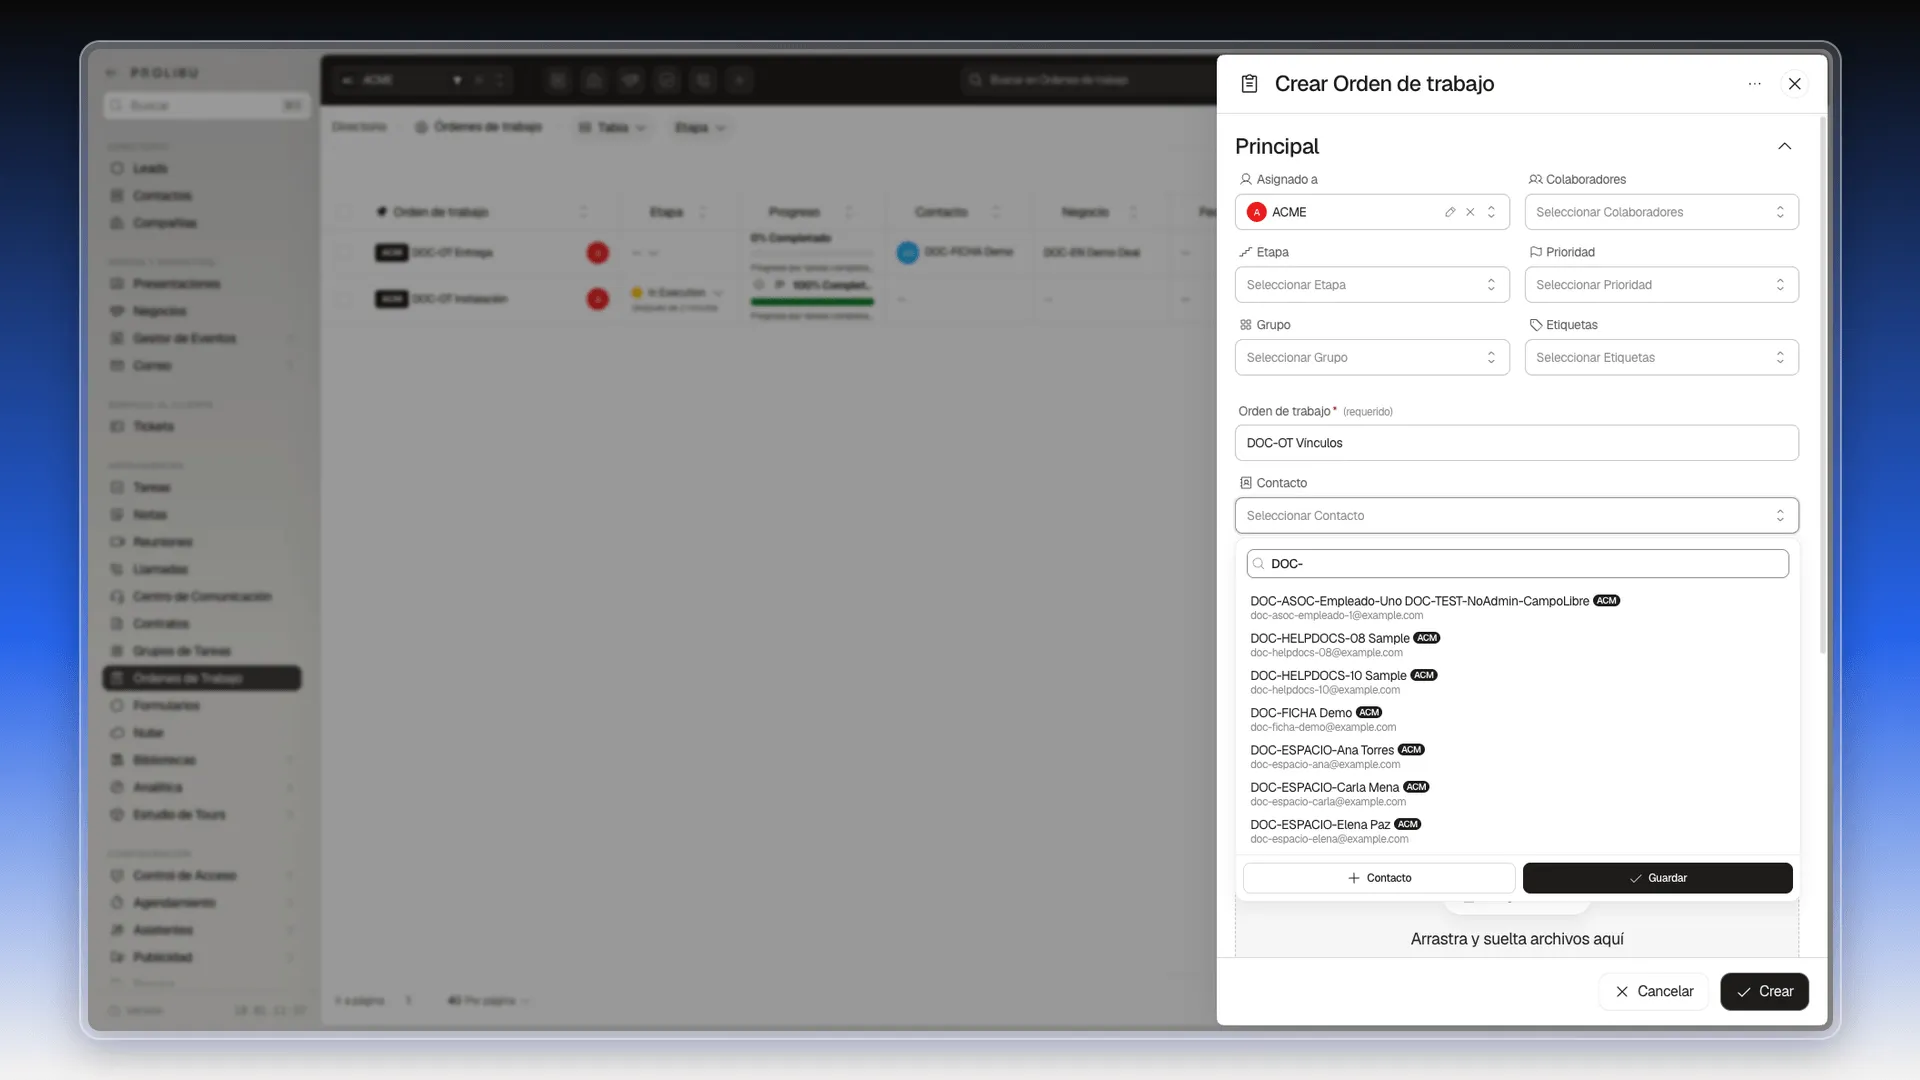Select contact DOC-ESPACIO-Ana Torres
1920x1080 pixels.
[x=1516, y=756]
